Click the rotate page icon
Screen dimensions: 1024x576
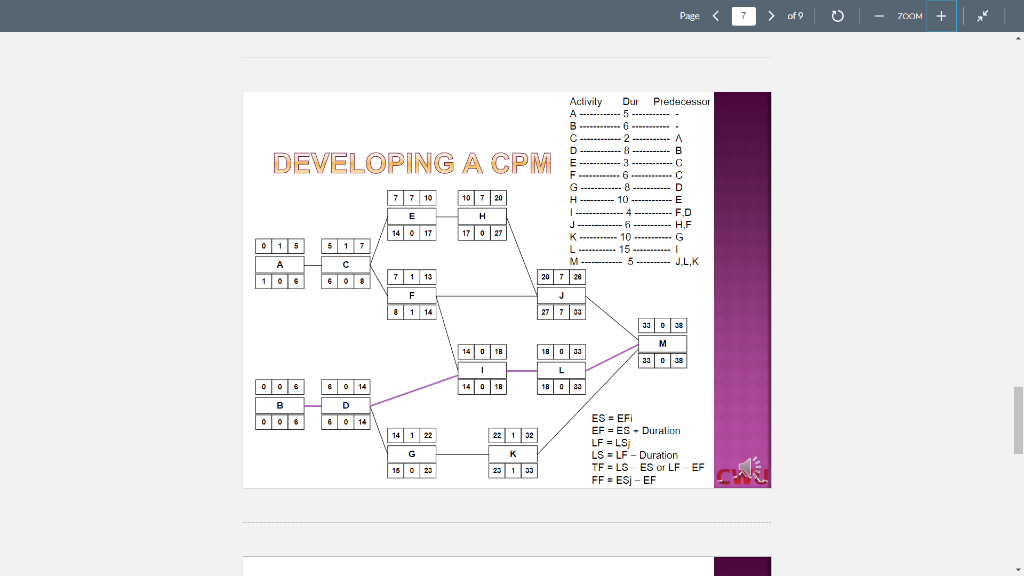(837, 15)
